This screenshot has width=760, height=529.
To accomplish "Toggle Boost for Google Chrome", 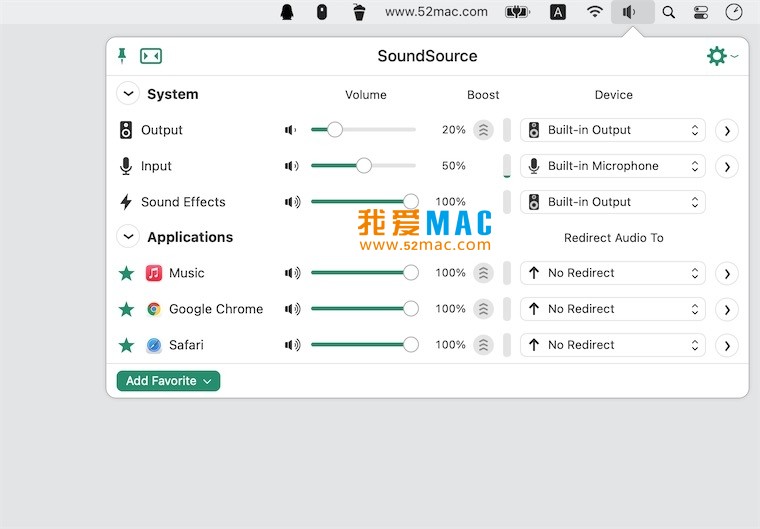I will click(483, 309).
